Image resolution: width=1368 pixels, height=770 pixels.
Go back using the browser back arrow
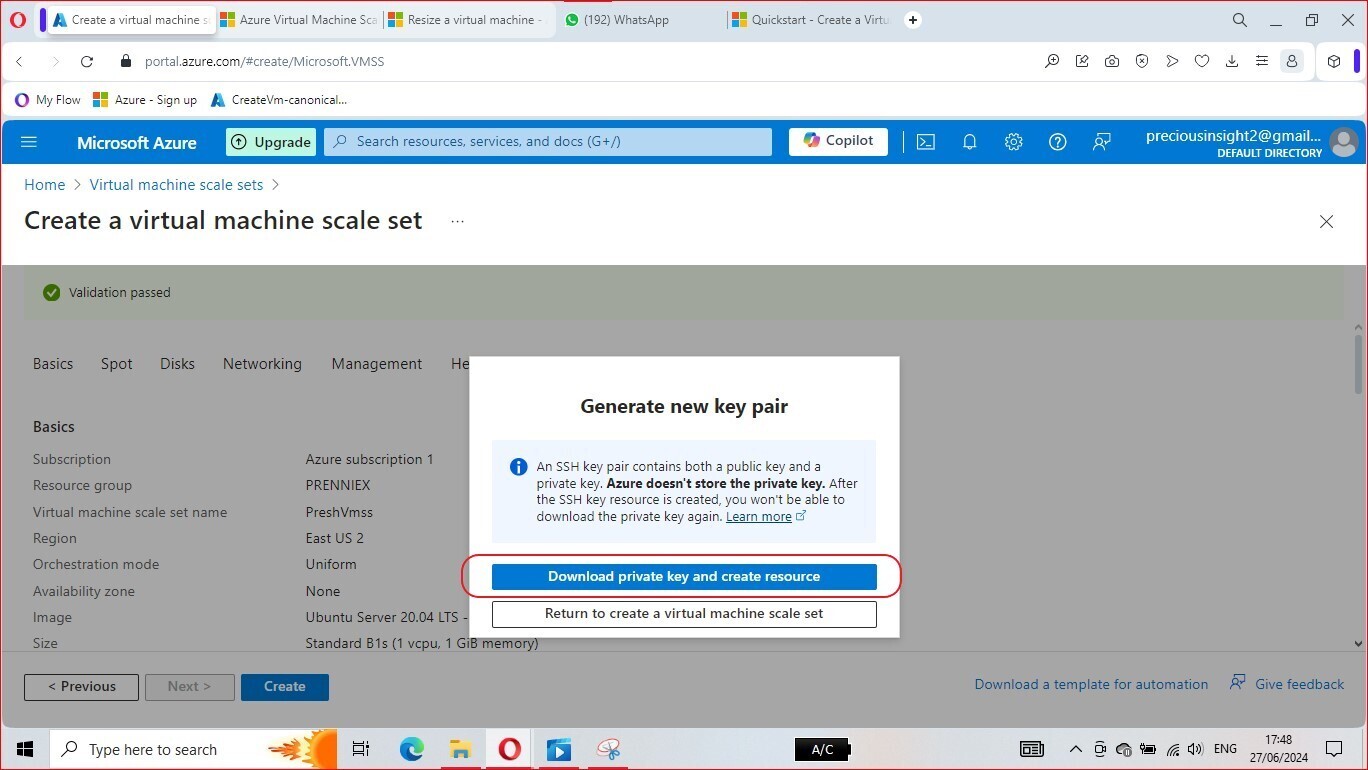click(19, 61)
